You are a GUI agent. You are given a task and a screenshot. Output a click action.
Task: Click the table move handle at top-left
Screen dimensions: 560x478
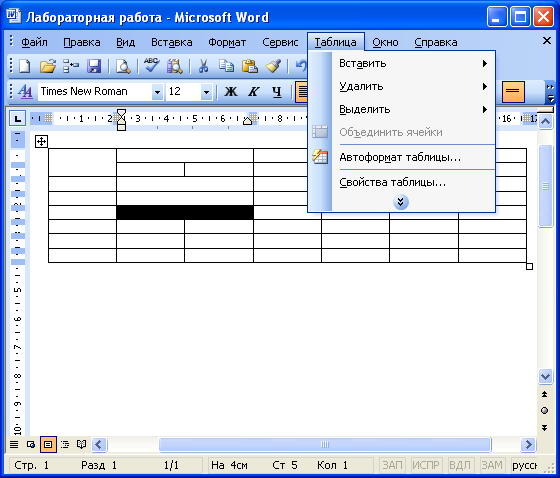coord(41,141)
